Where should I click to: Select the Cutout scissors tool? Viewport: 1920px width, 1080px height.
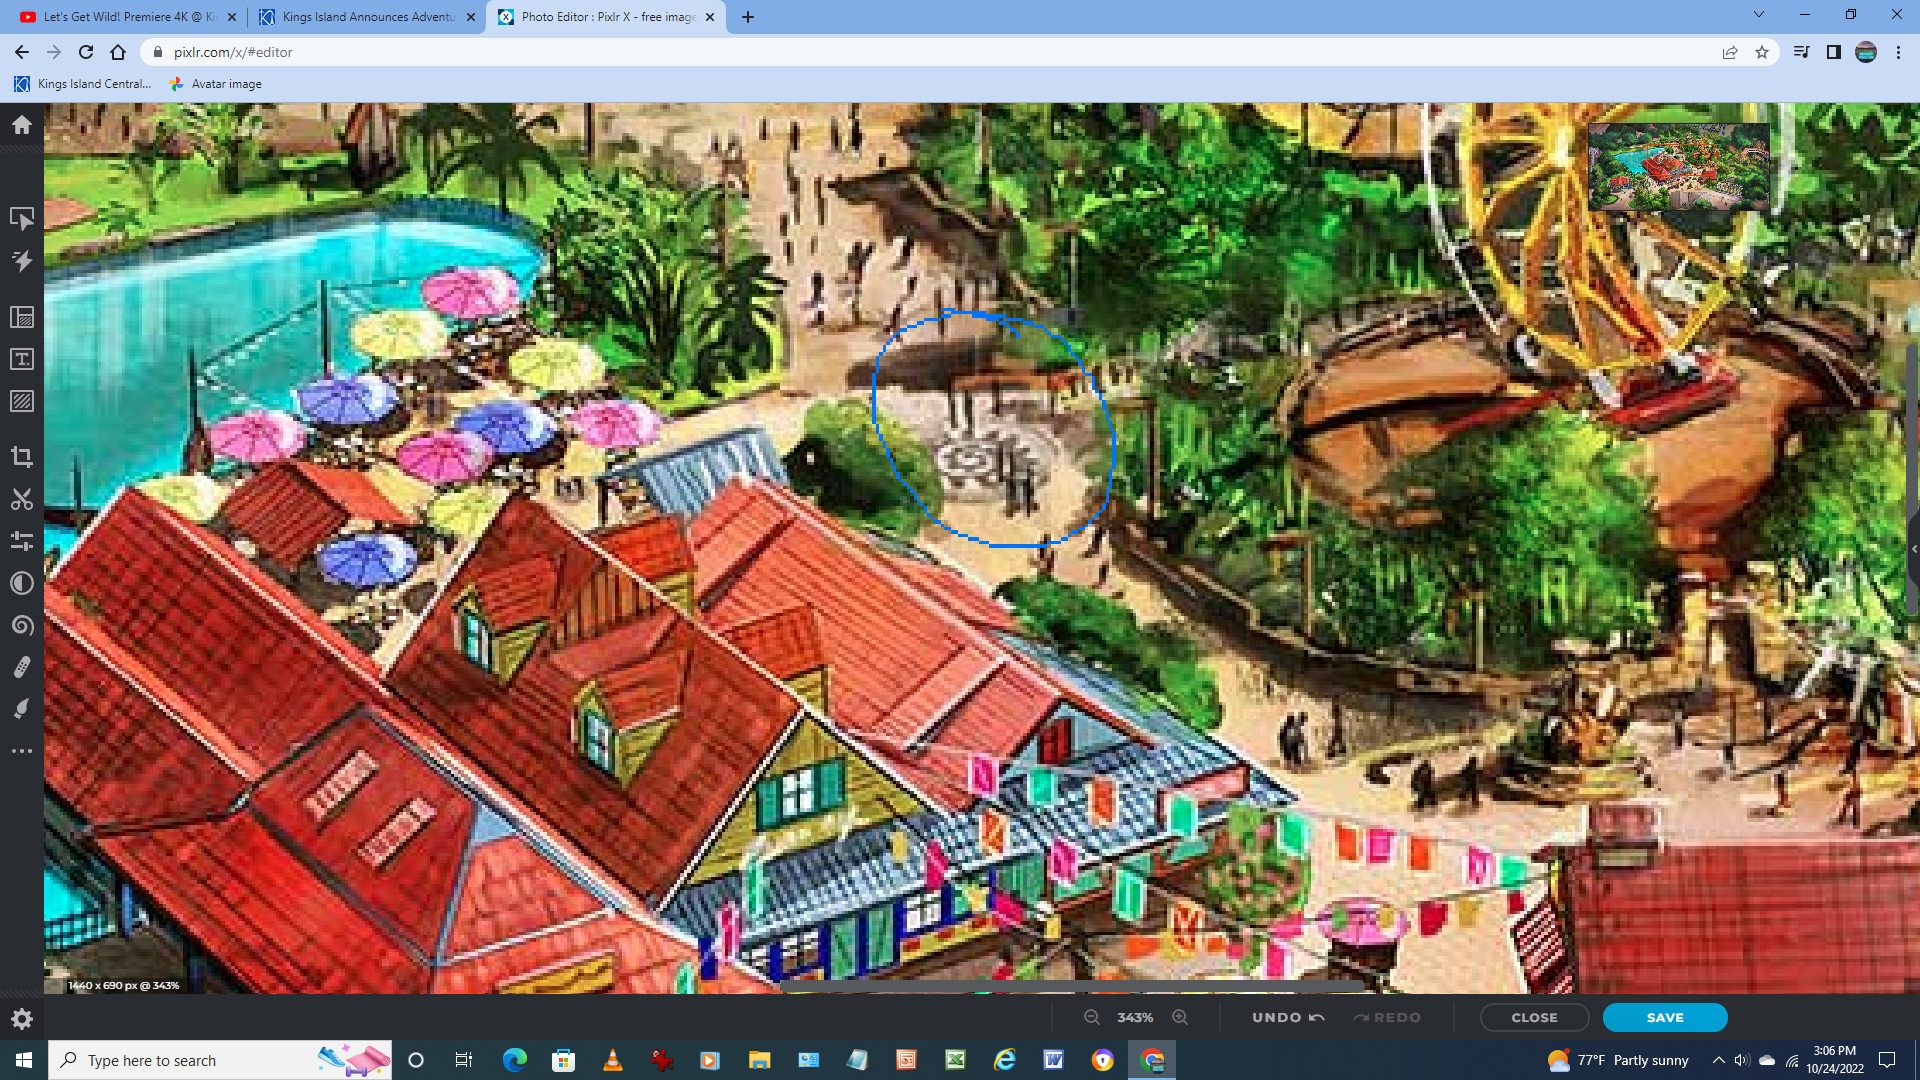(22, 499)
